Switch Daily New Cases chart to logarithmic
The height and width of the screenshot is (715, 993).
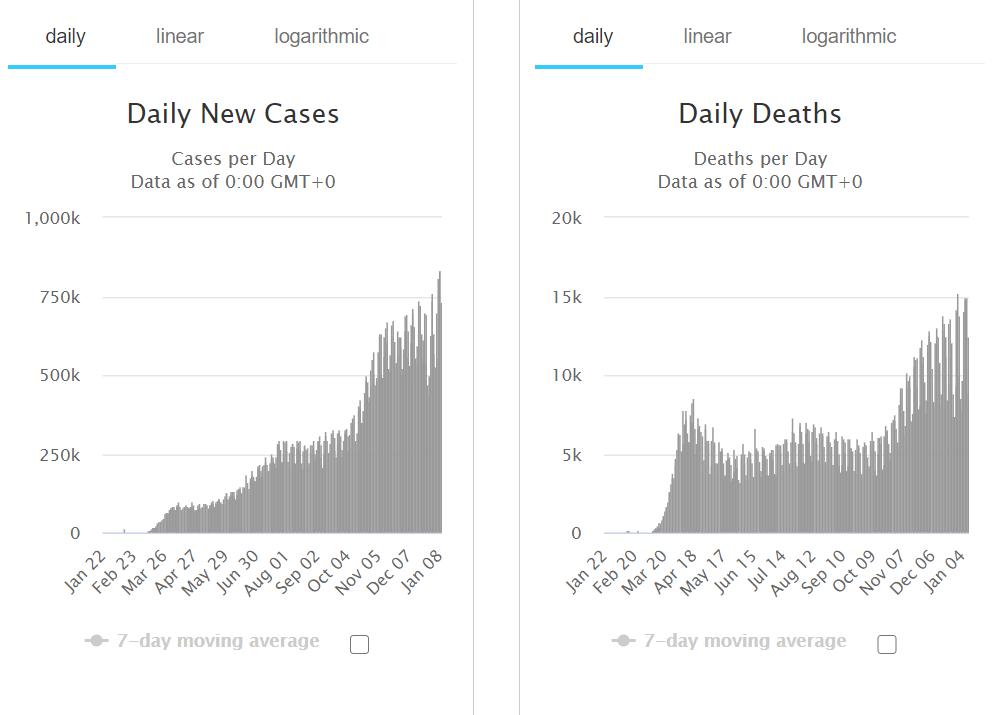tap(321, 36)
